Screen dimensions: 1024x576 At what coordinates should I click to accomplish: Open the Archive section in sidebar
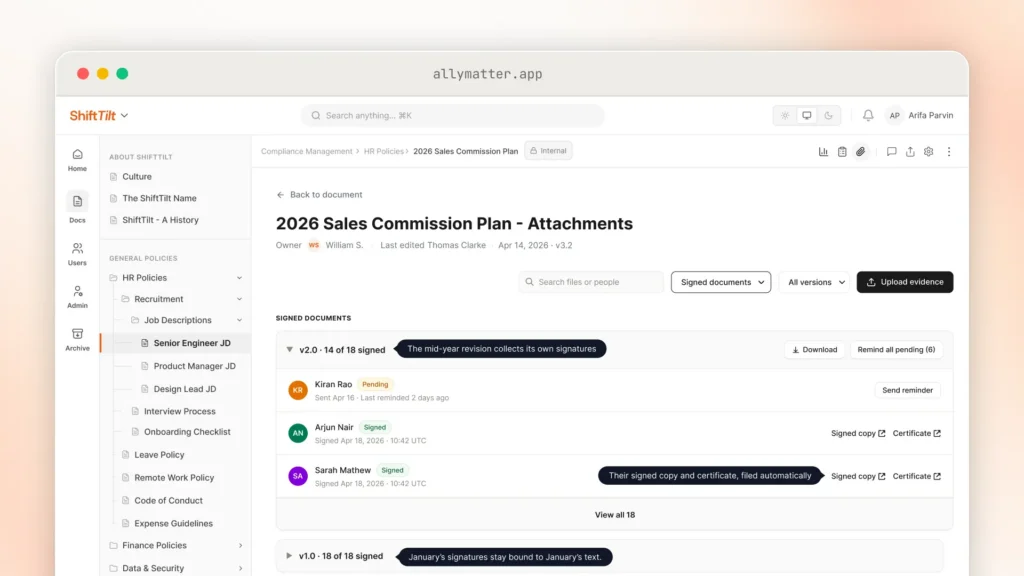77,340
